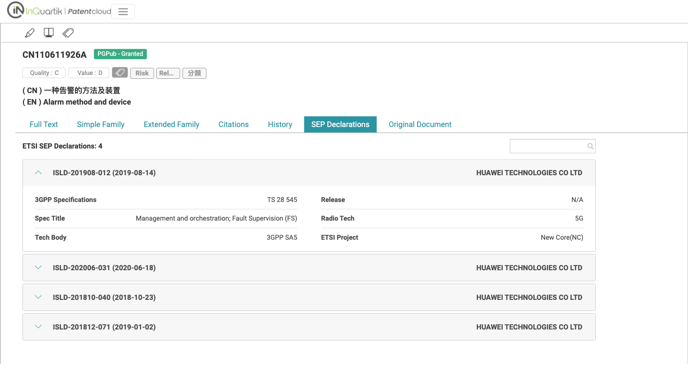Click the 5G radio tech value
Screen dimensions: 688x382
tap(579, 218)
